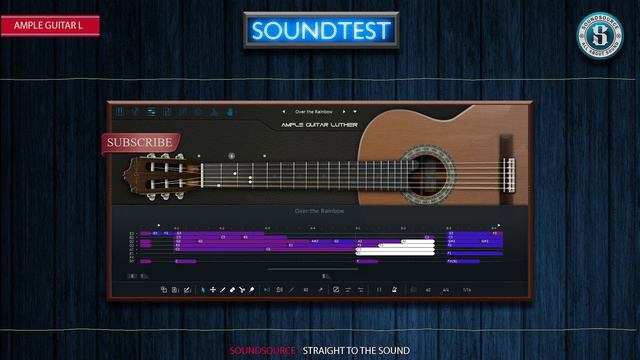Toggle the blue snap icon in editor toolbar
Screen dimensions: 640x360
coord(267,289)
